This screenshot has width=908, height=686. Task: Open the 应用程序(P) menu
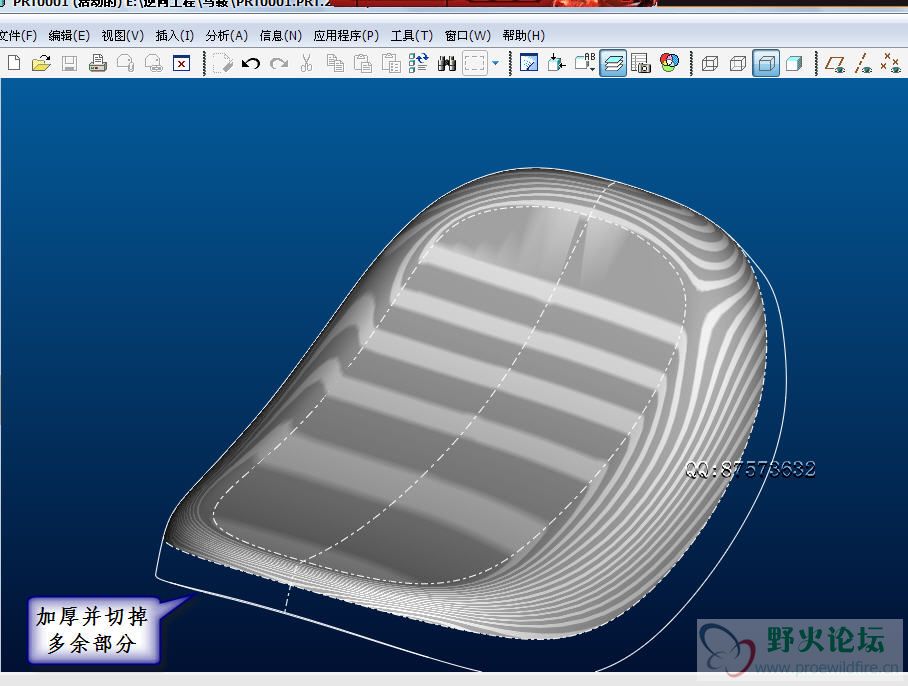pyautogui.click(x=346, y=36)
